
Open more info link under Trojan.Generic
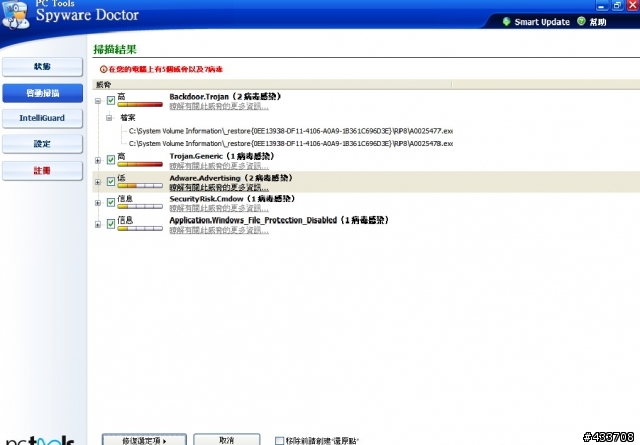219,166
